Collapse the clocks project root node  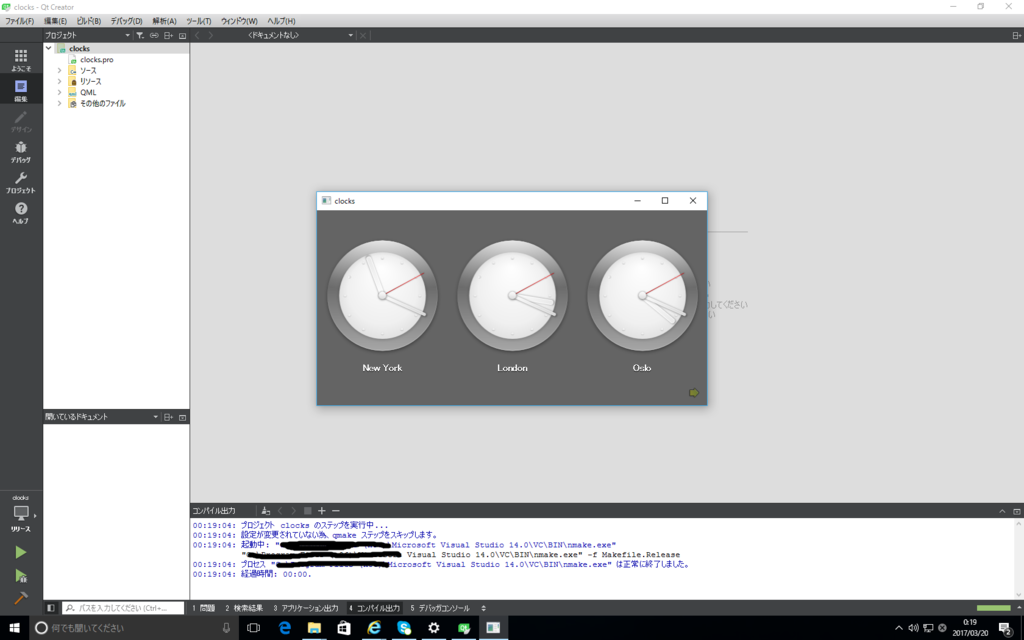point(48,48)
